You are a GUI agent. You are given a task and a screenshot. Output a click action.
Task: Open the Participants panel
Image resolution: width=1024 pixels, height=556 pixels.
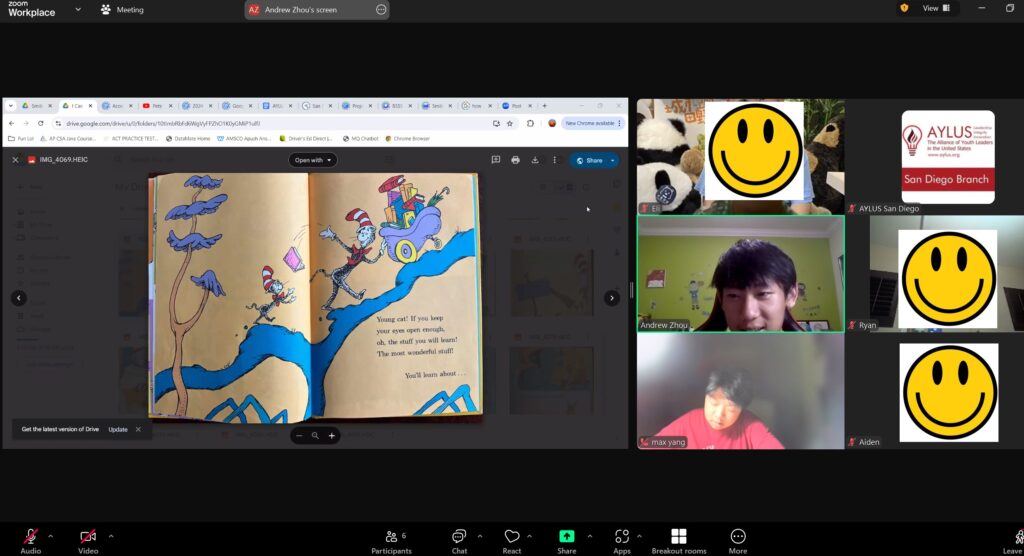click(x=392, y=541)
